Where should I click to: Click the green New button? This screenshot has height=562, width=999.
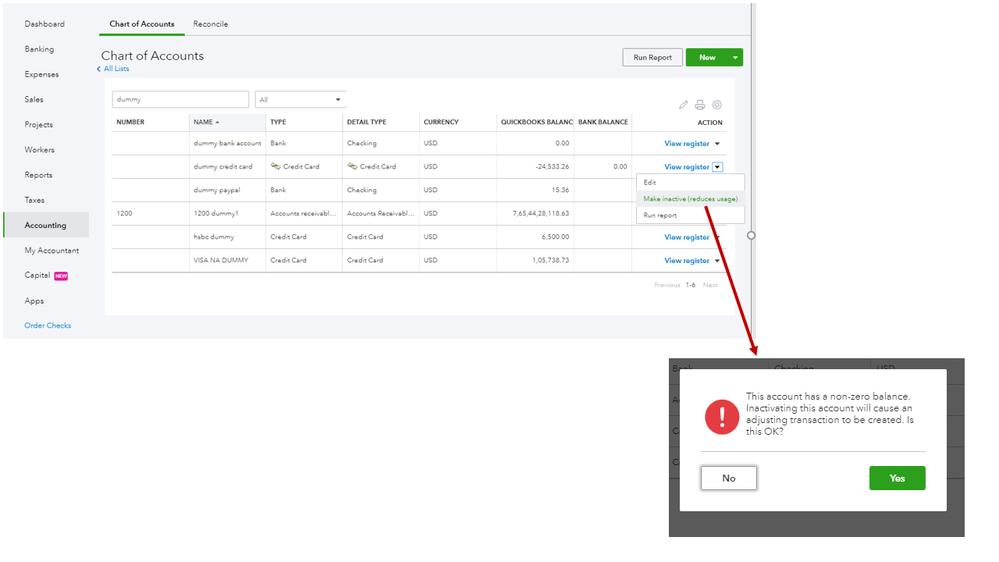pyautogui.click(x=707, y=57)
